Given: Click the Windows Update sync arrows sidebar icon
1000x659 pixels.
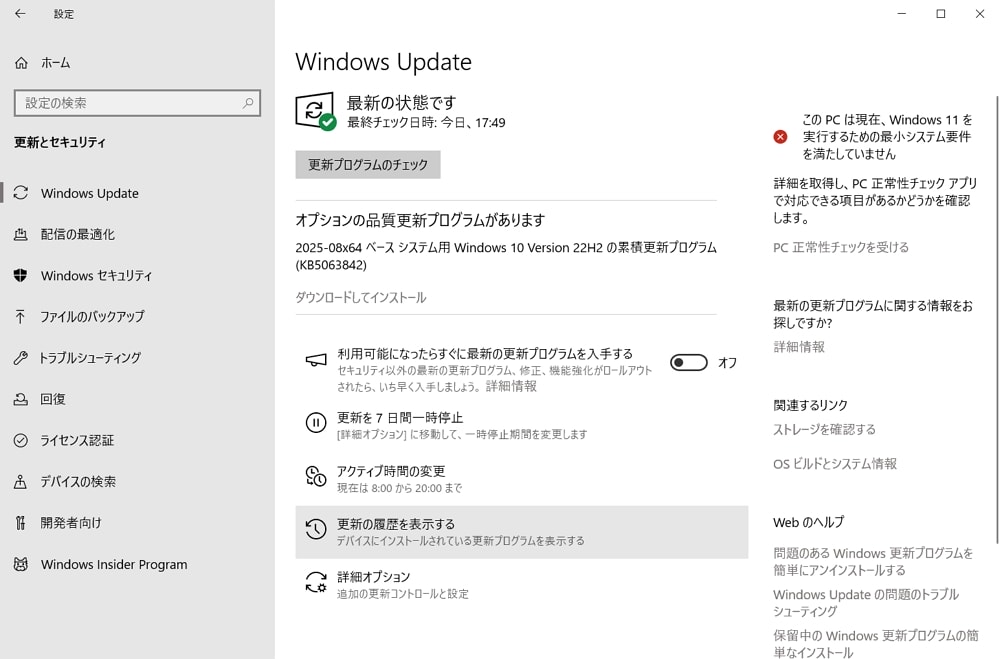Looking at the screenshot, I should point(20,193).
